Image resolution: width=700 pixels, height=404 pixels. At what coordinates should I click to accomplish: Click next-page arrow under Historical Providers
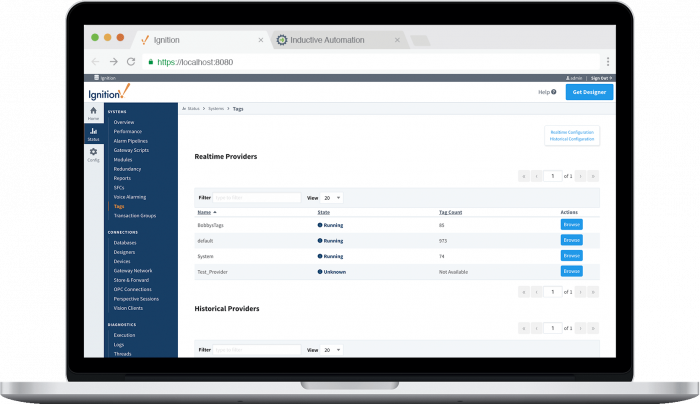coord(580,329)
